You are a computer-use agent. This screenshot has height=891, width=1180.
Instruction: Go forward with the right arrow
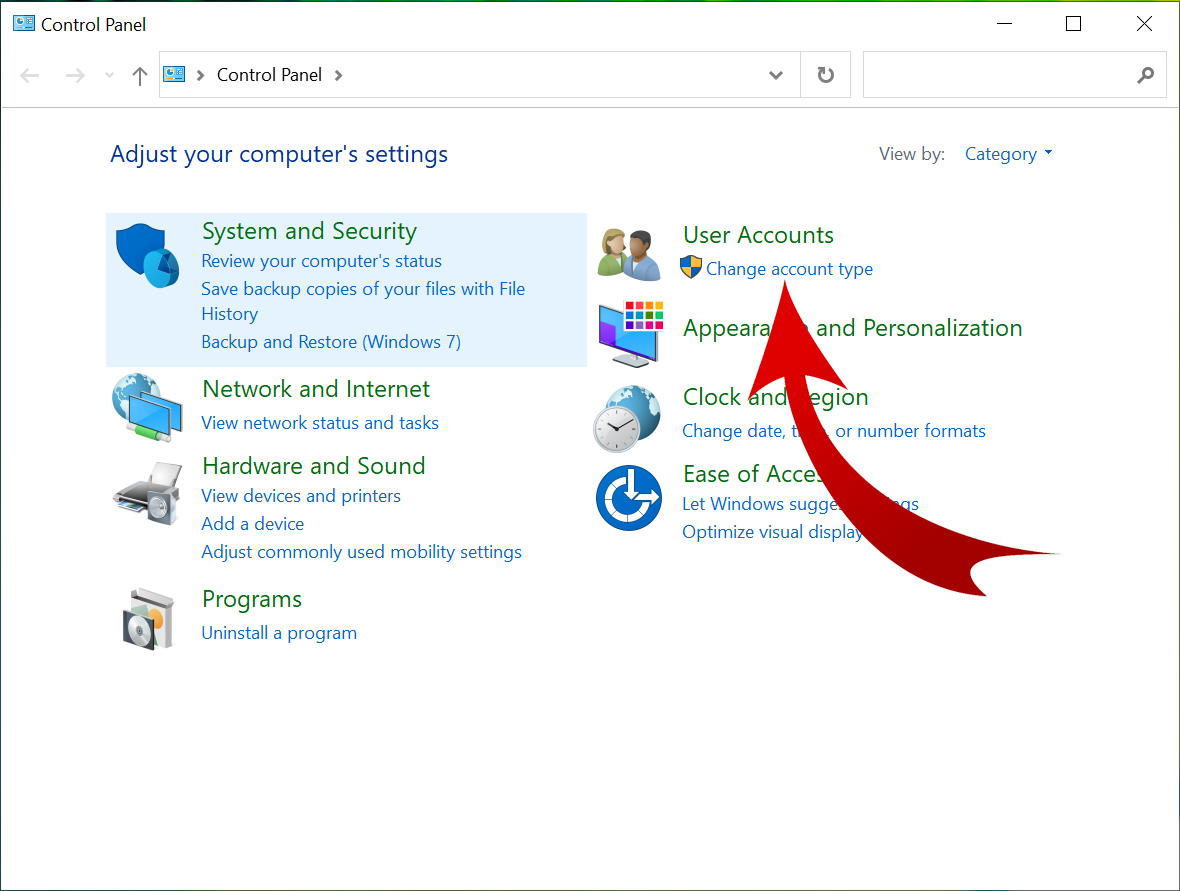pos(75,75)
